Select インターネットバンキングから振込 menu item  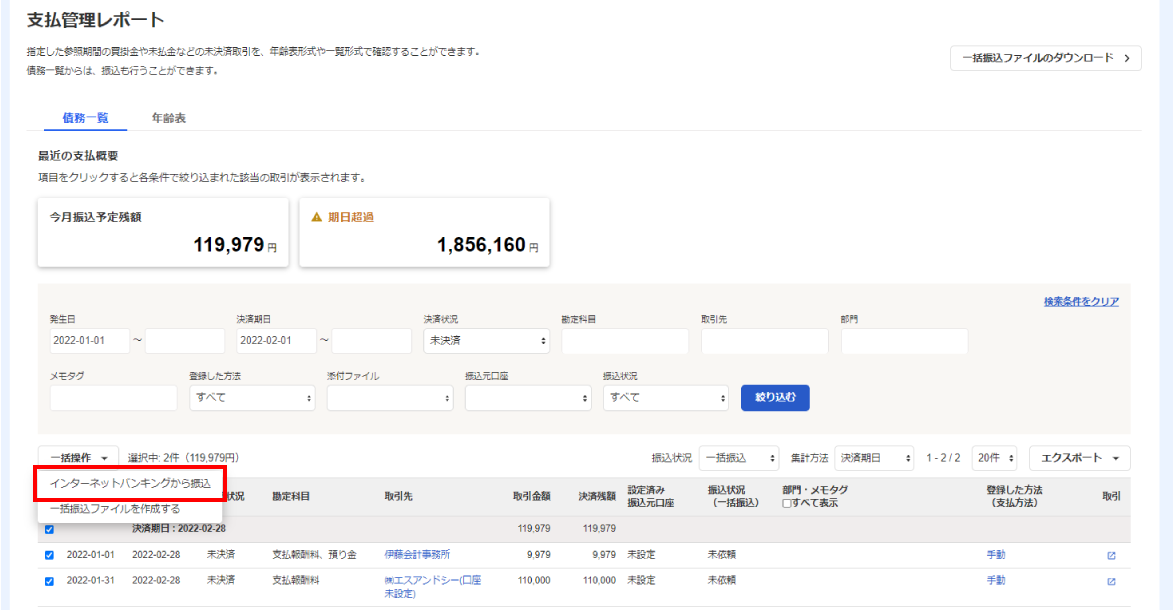coord(130,483)
